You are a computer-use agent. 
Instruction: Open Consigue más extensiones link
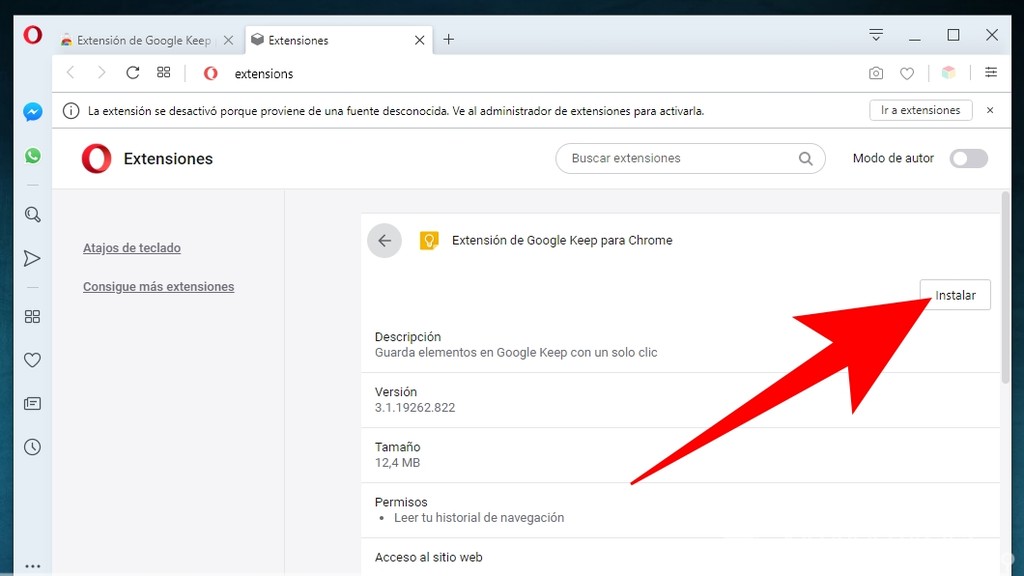pyautogui.click(x=158, y=286)
